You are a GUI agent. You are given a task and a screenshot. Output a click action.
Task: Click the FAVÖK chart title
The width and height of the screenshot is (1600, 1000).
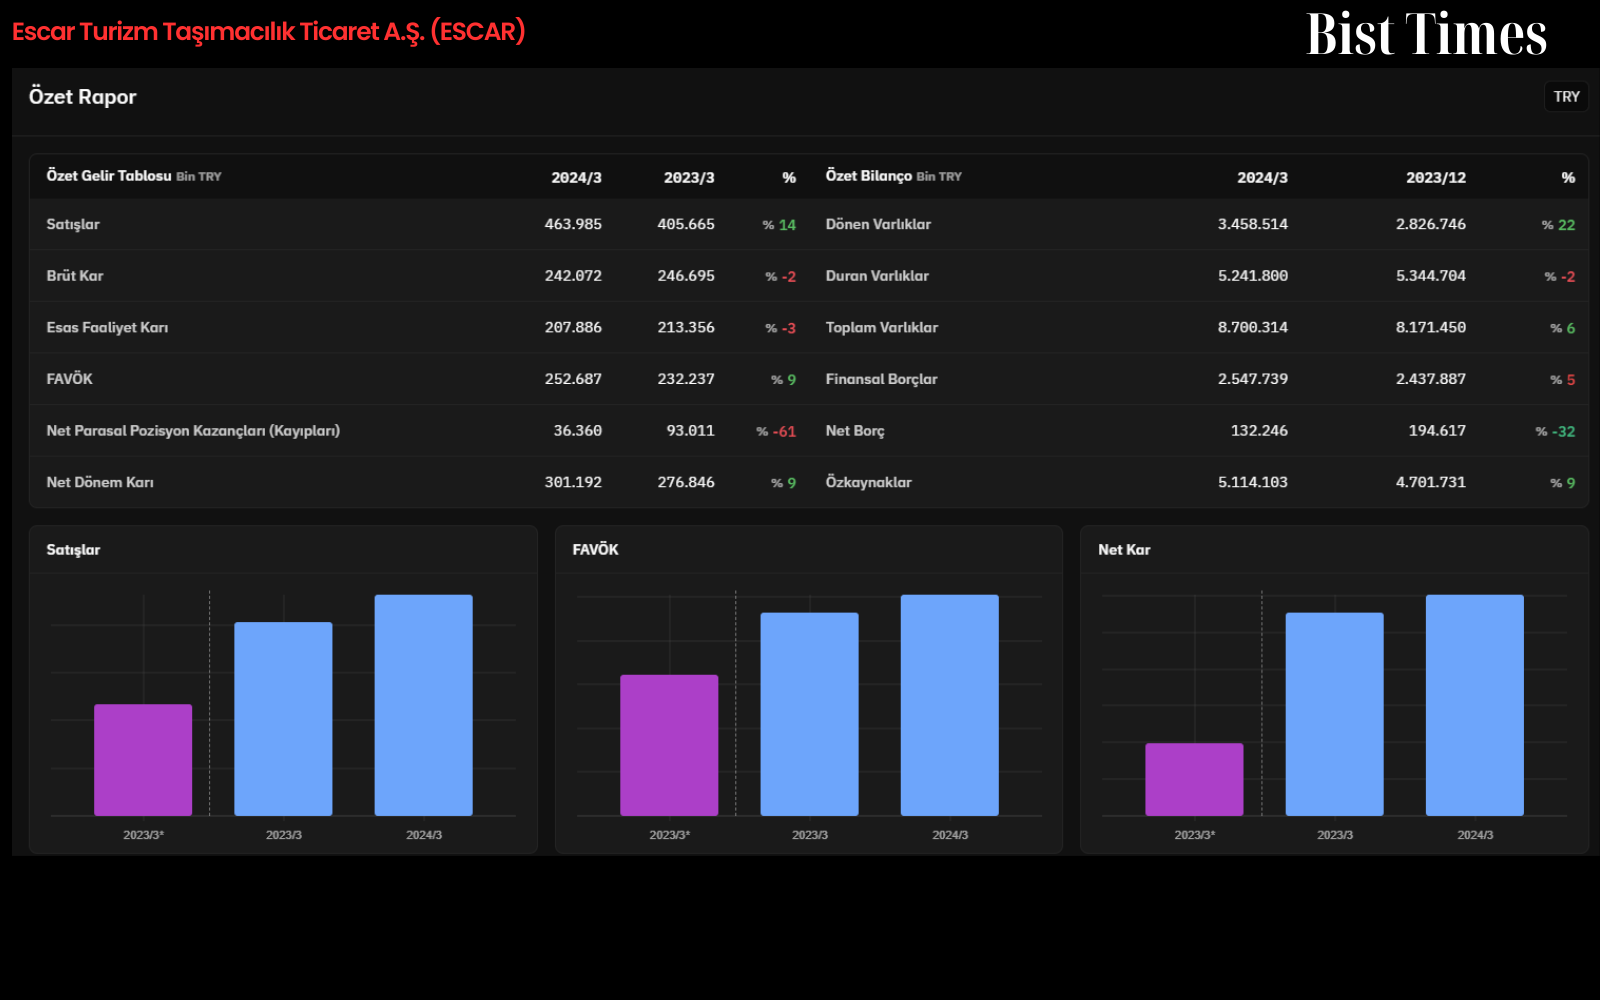(x=595, y=550)
